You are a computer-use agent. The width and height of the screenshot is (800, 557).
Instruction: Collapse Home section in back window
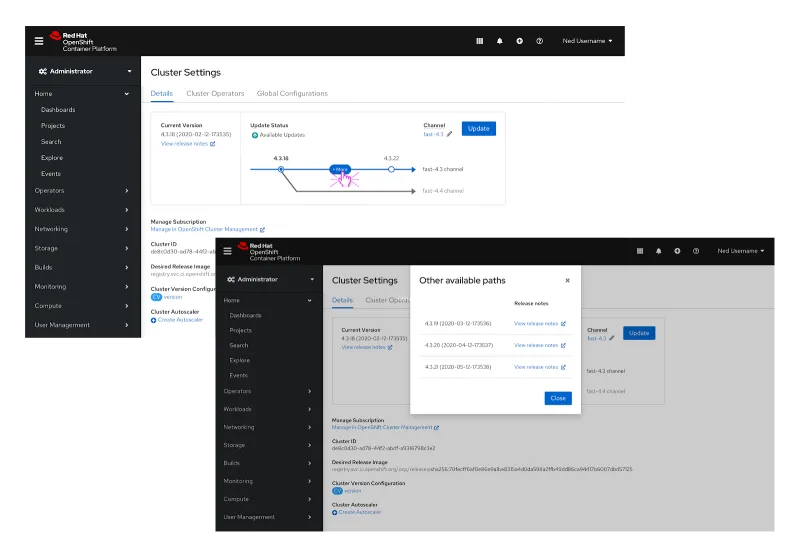pos(82,94)
